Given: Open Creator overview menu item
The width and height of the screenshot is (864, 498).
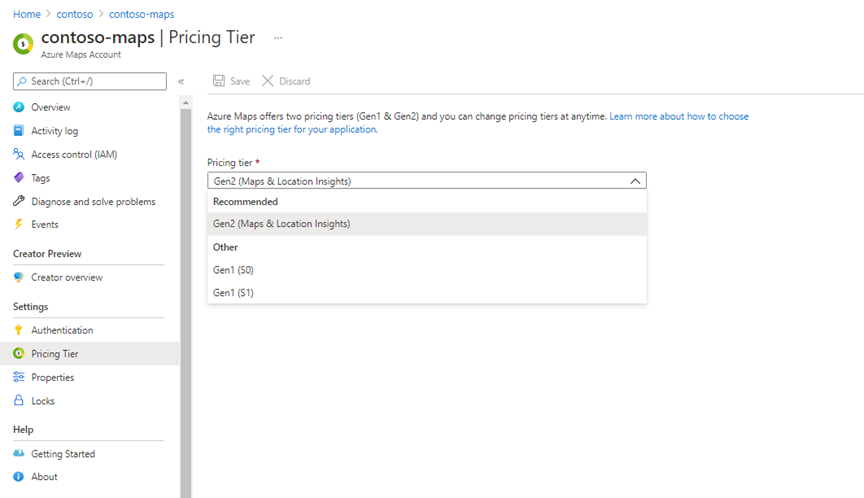Looking at the screenshot, I should 66,277.
